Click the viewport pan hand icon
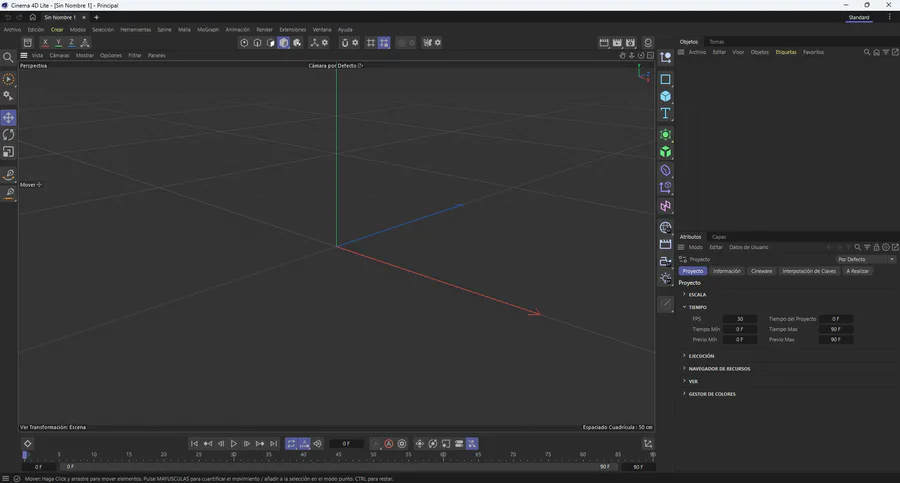 [622, 56]
